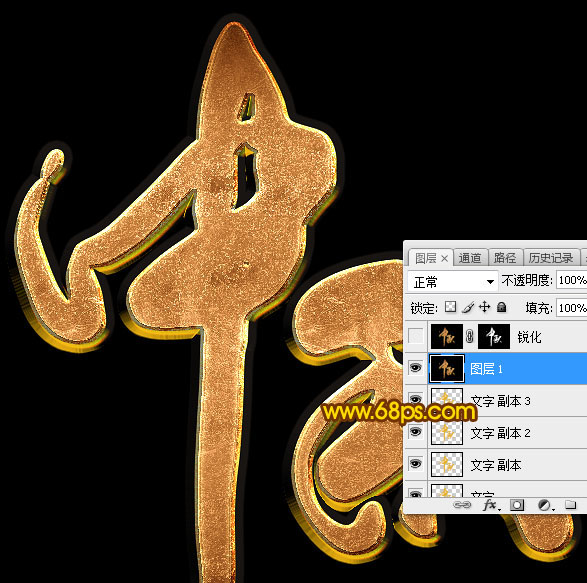
Task: Add a layer mask with the mask icon
Action: [x=517, y=505]
